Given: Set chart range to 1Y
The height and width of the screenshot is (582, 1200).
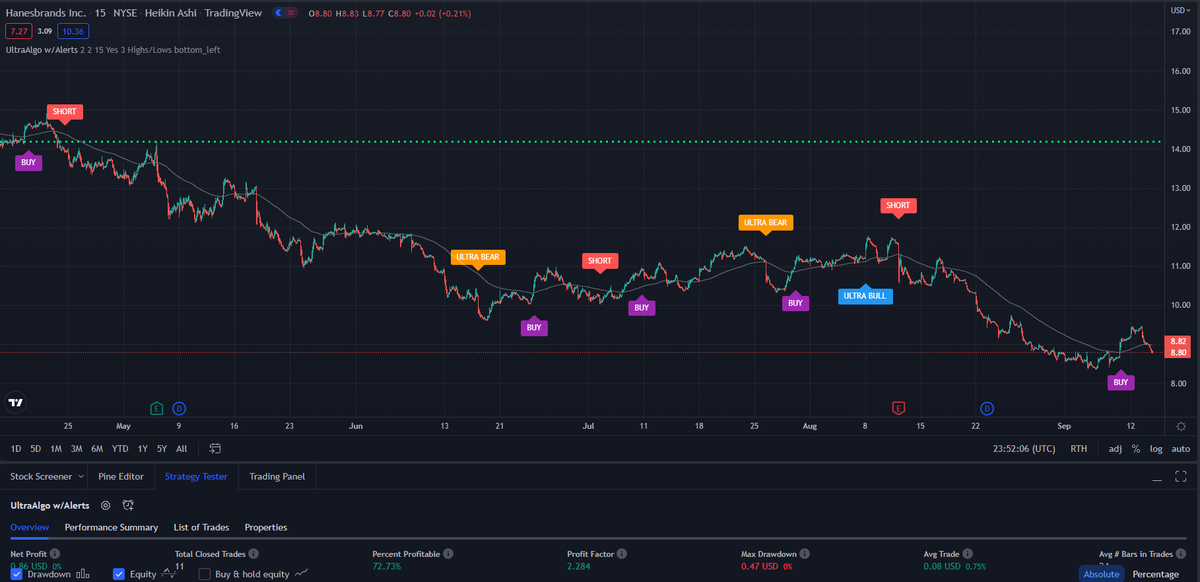Looking at the screenshot, I should 143,449.
